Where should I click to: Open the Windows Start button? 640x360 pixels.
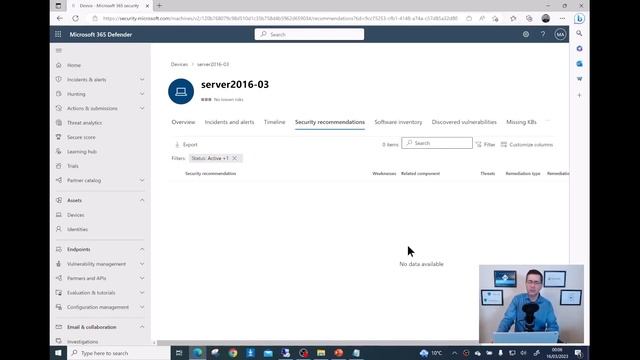(58, 353)
